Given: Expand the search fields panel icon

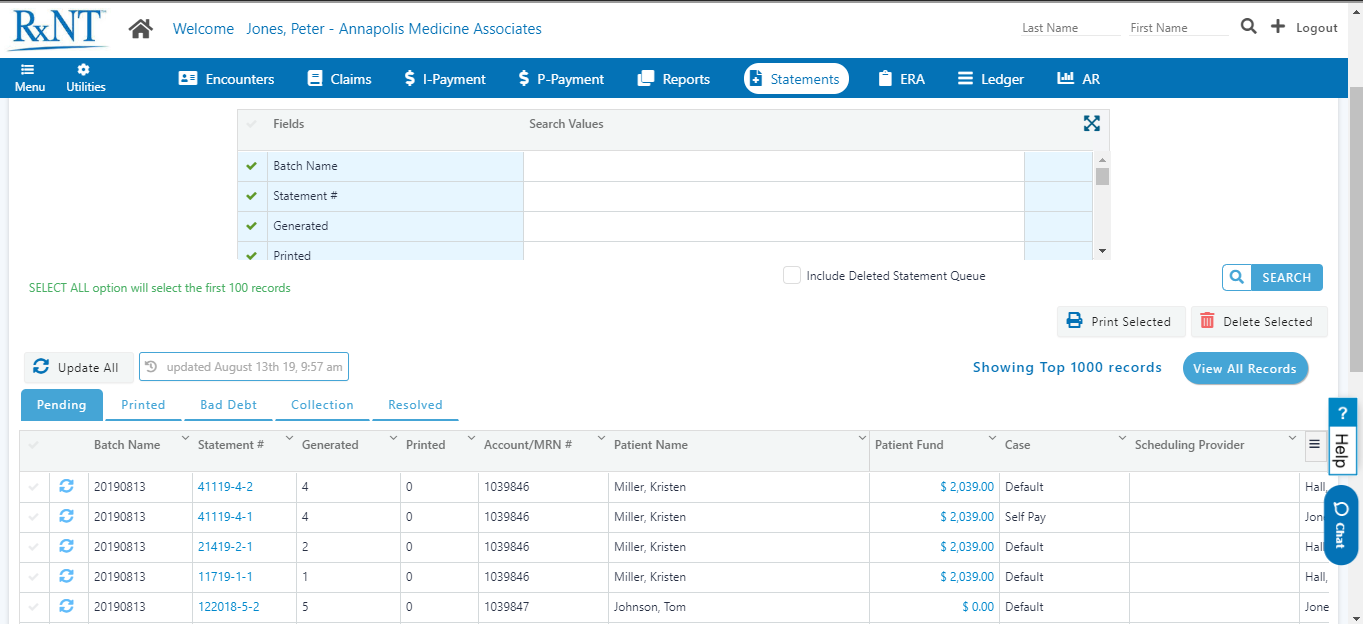Looking at the screenshot, I should pyautogui.click(x=1091, y=123).
